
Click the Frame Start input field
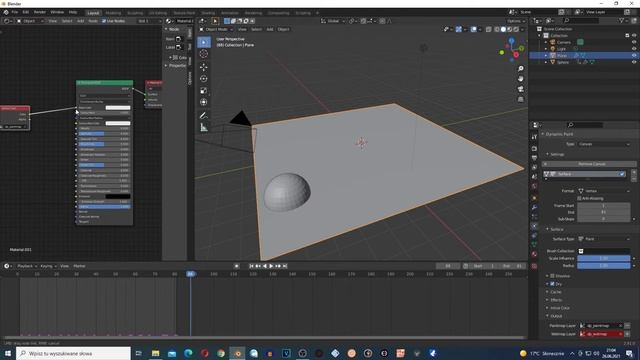[604, 206]
